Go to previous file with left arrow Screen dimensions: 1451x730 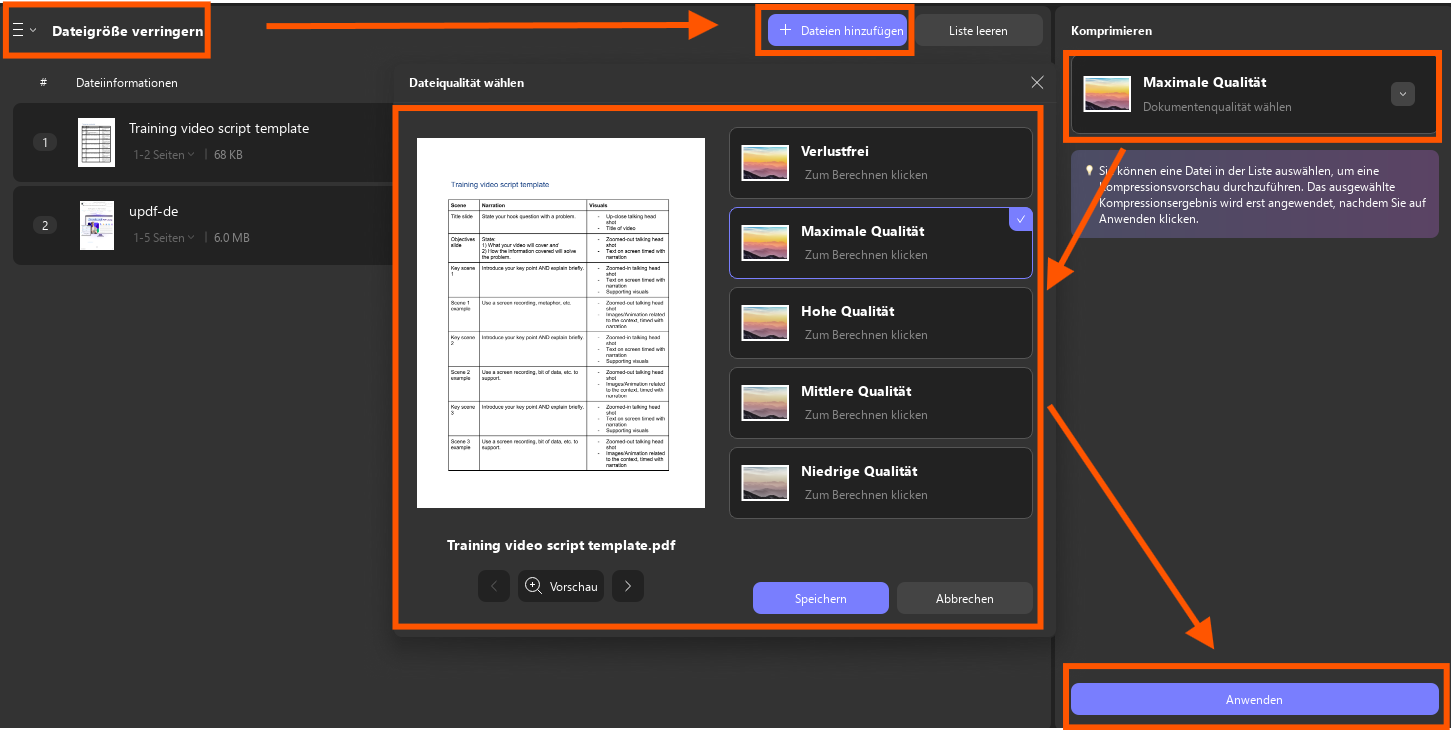click(x=494, y=586)
